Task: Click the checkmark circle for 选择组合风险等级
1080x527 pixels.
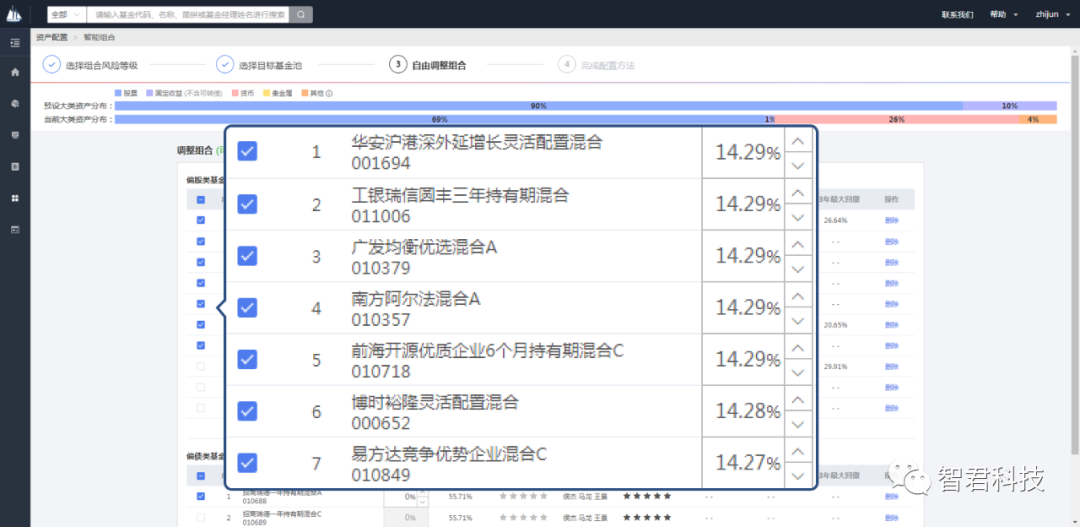Action: (52, 65)
